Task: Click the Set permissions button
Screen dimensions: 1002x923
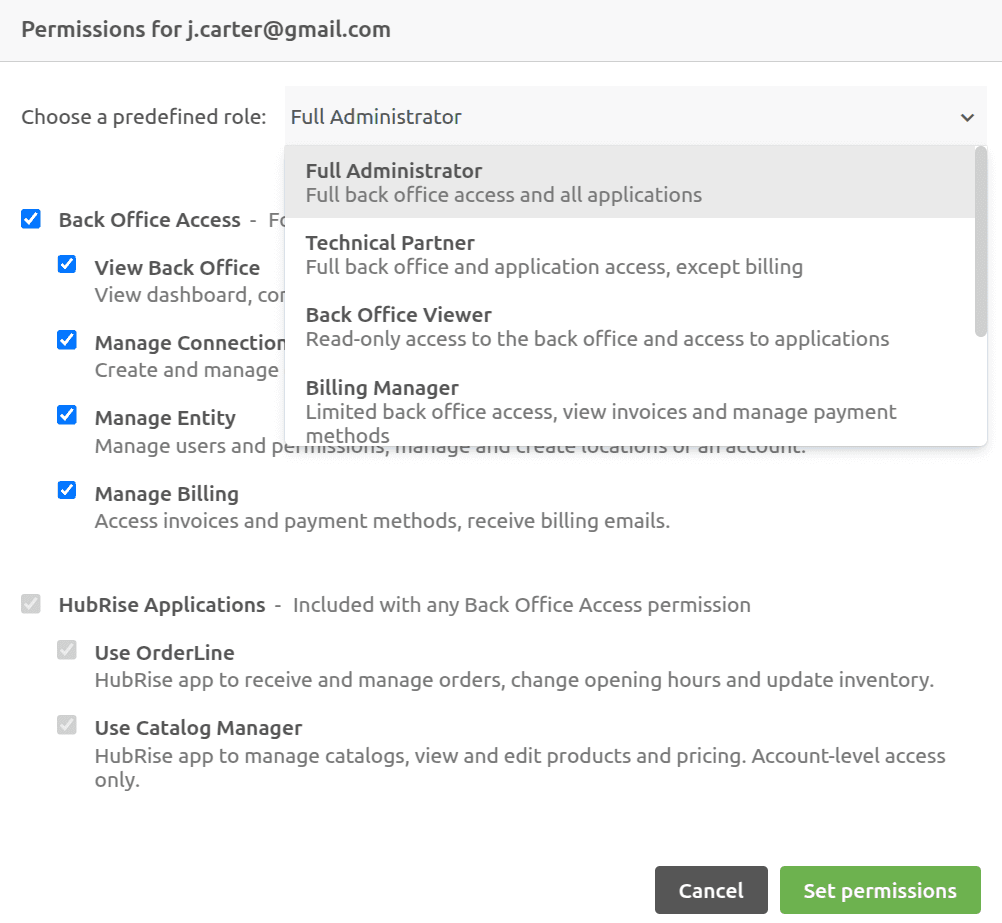Action: (879, 890)
